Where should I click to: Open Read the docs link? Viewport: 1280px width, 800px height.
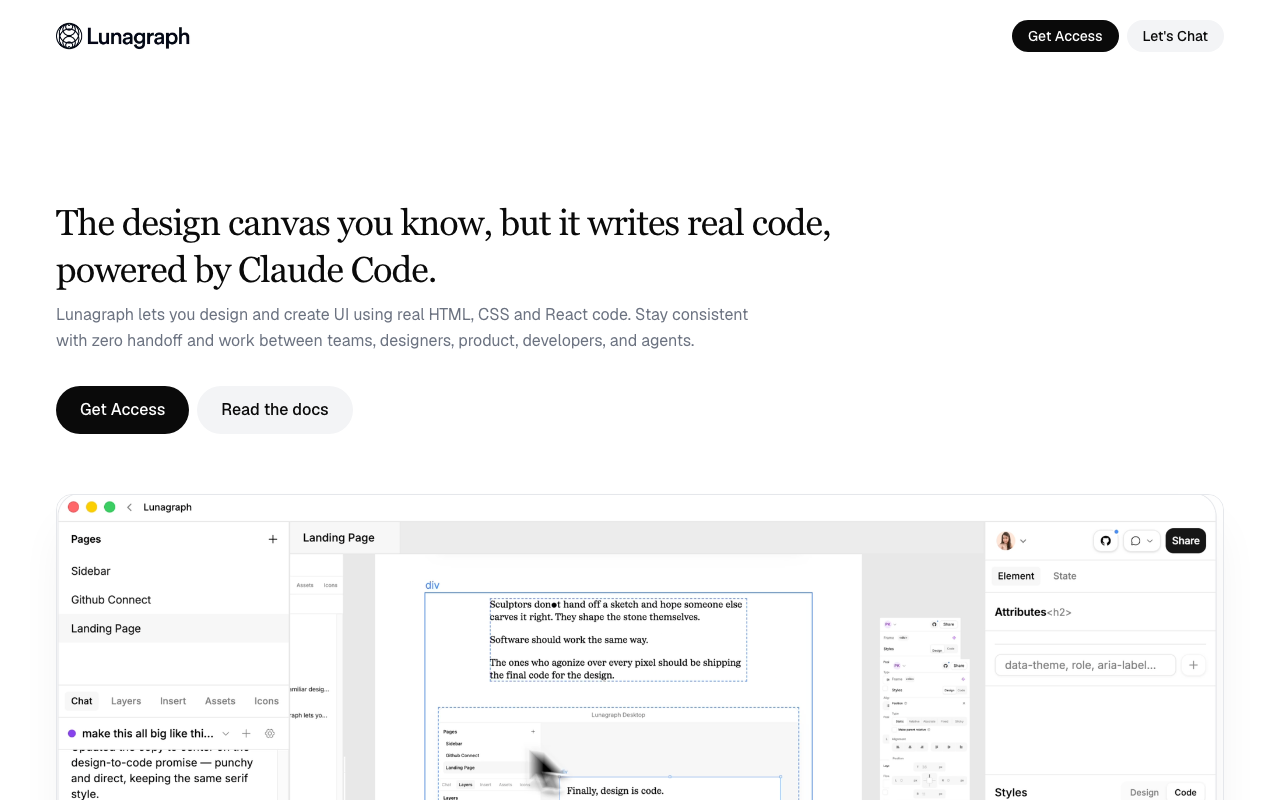[x=275, y=410]
